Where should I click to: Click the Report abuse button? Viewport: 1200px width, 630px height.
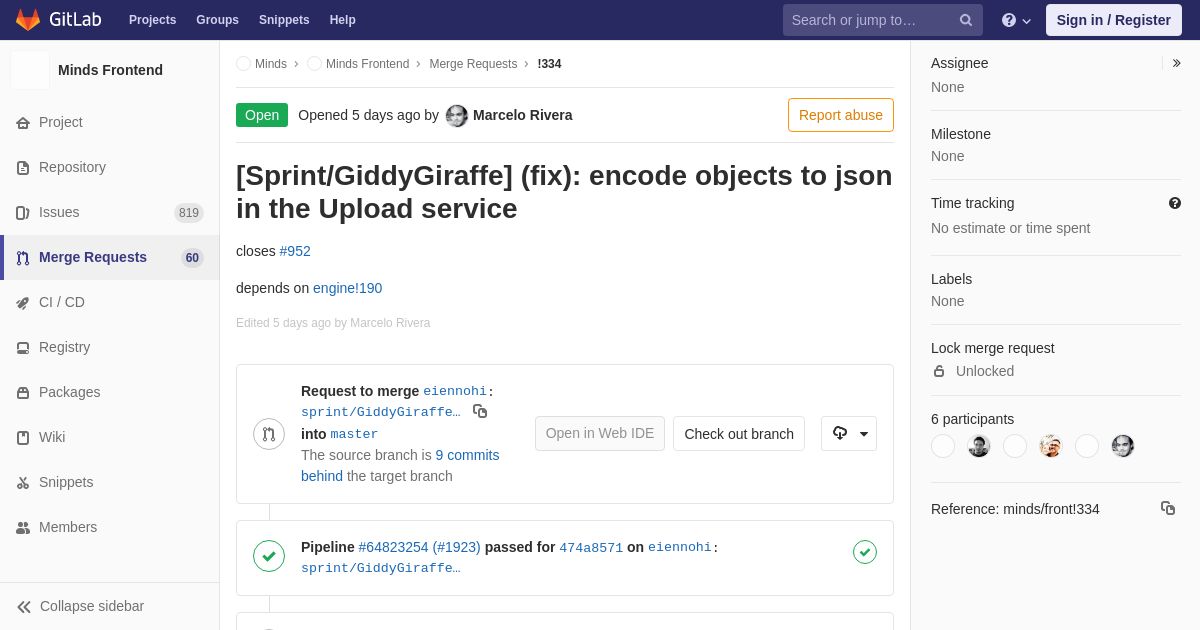[841, 115]
